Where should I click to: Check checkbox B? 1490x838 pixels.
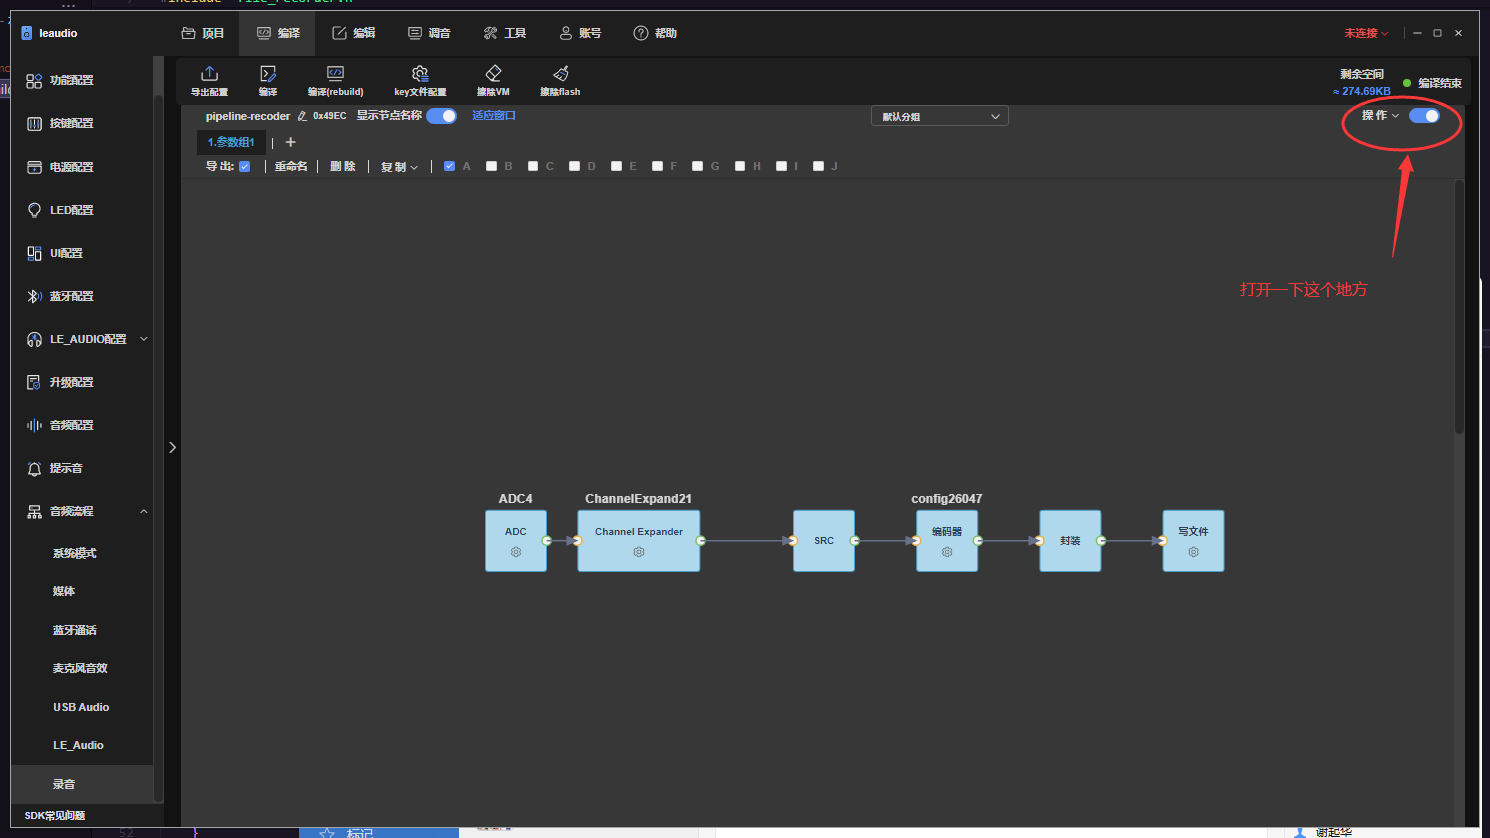tap(491, 166)
